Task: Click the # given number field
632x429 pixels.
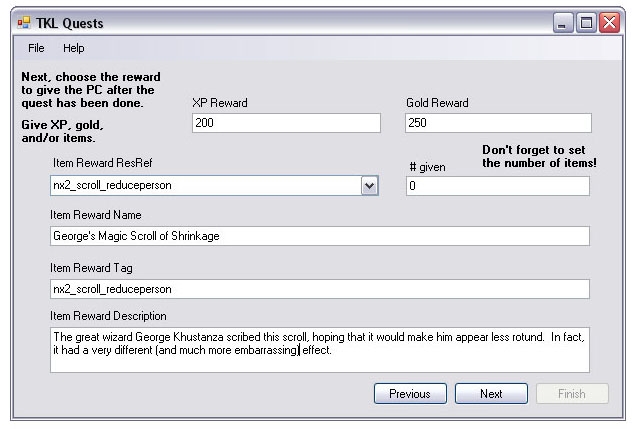Action: pyautogui.click(x=497, y=186)
